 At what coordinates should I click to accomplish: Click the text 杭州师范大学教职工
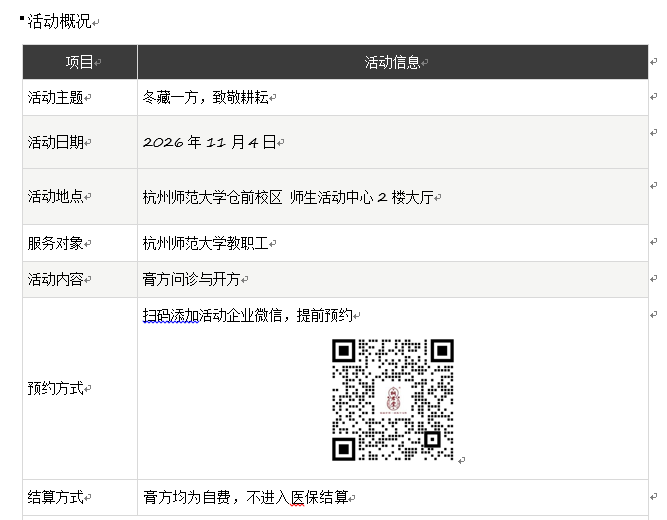(205, 243)
